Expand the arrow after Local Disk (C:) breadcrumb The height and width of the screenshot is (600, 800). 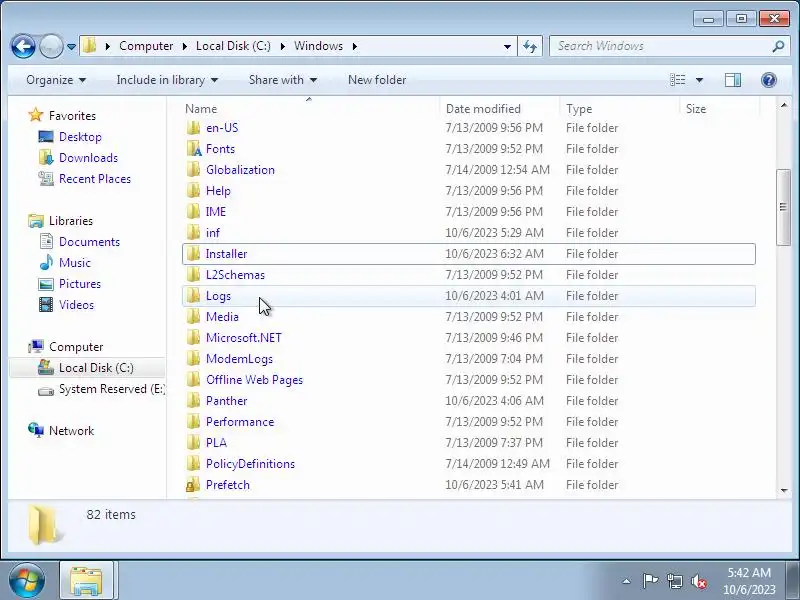pos(283,46)
